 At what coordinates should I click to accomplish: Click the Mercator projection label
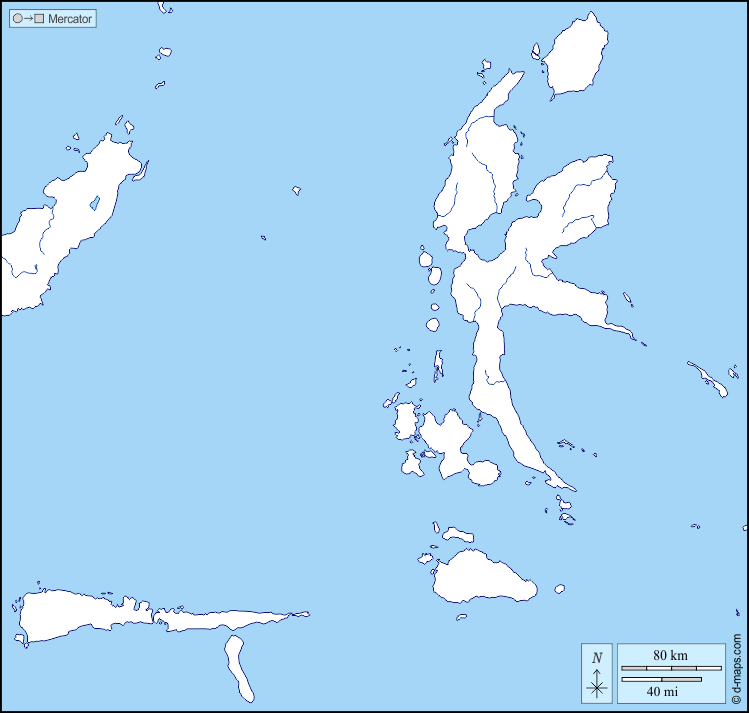(70, 19)
